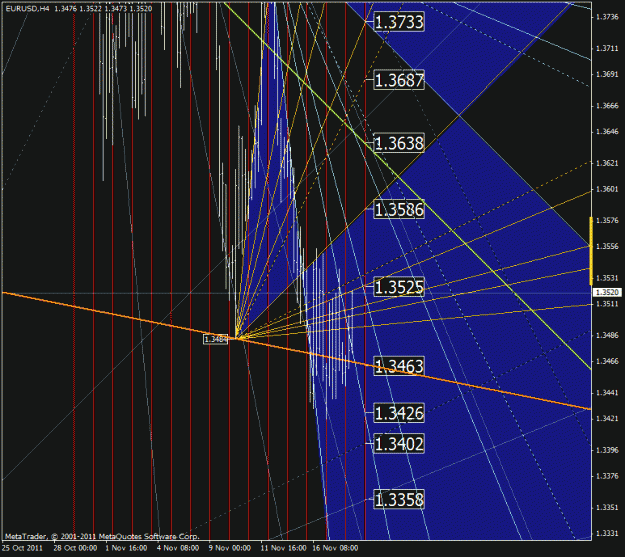Click the 1.3396 price scale value

(607, 450)
